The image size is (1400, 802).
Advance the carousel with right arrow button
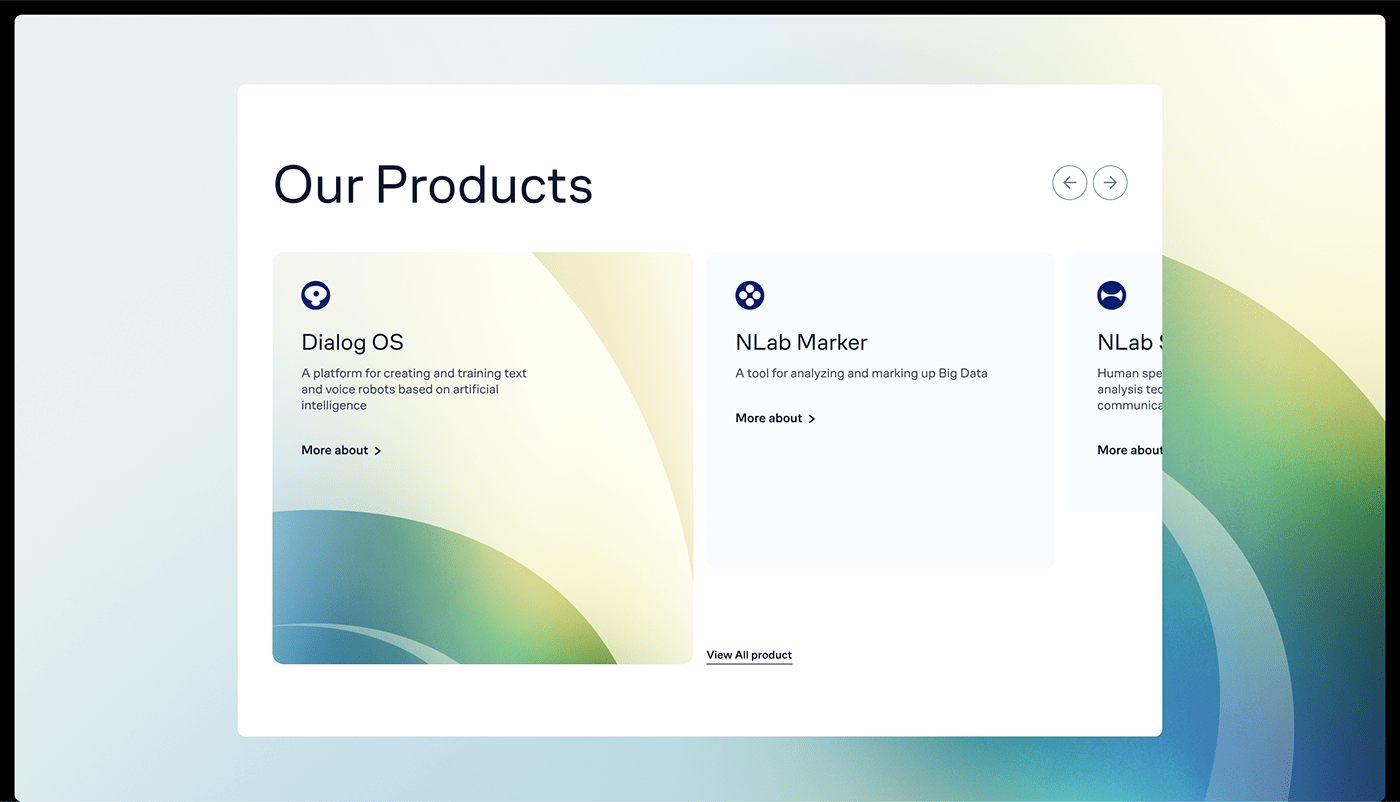coord(1110,183)
